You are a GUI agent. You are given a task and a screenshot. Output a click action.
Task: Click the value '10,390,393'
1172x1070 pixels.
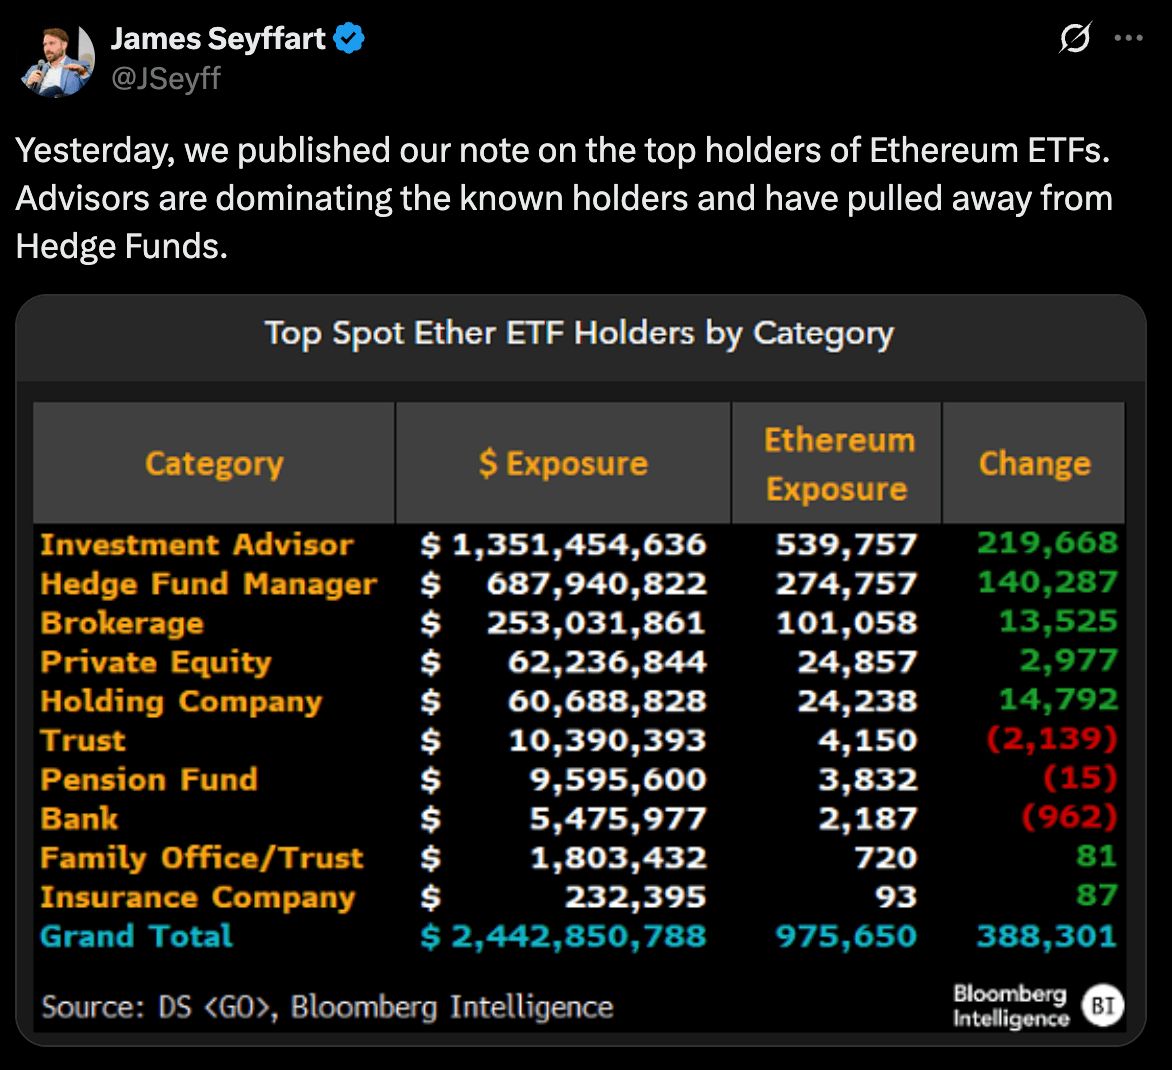607,740
